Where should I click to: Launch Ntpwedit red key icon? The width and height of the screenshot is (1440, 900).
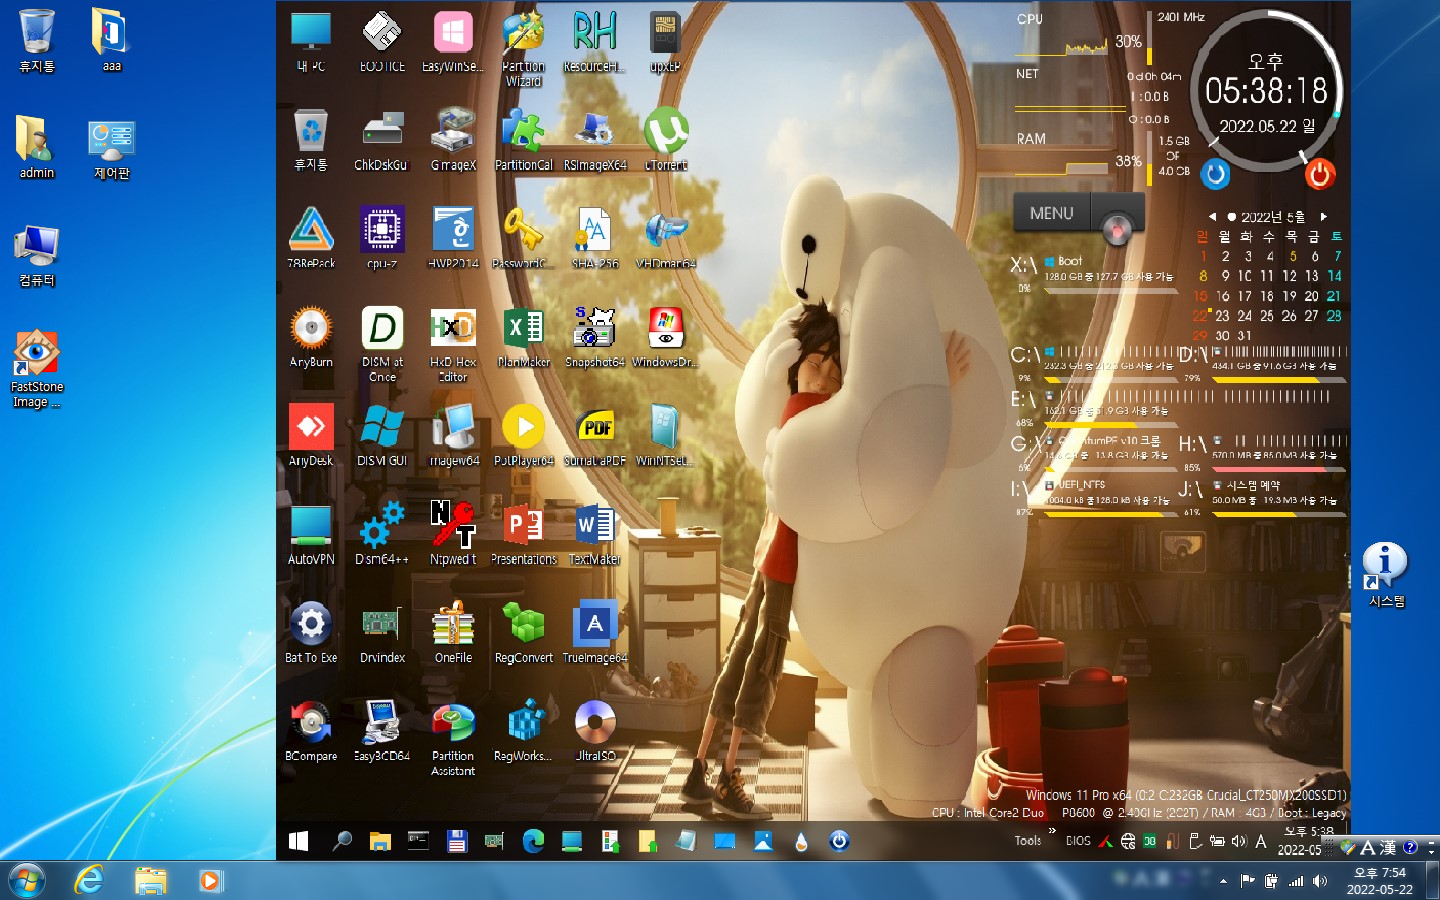(x=453, y=534)
